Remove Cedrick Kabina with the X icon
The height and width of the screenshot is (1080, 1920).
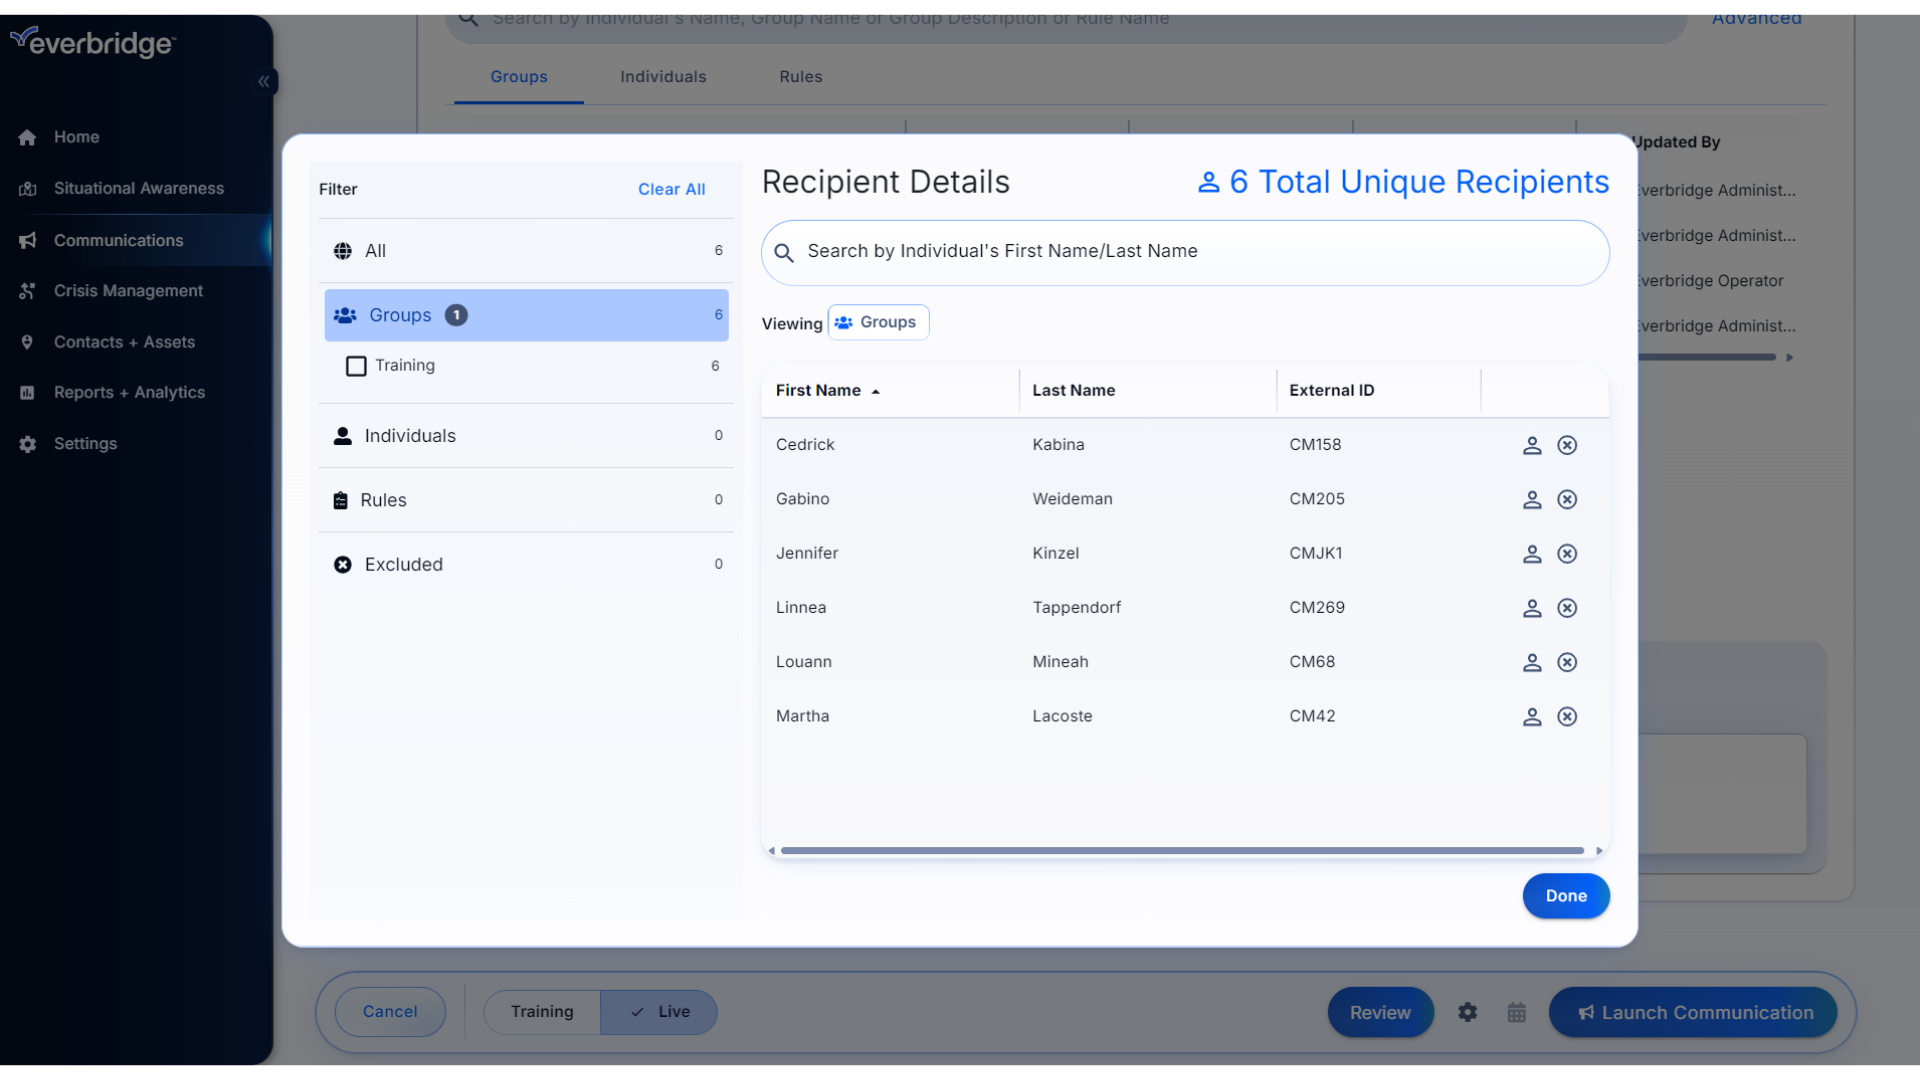coord(1567,445)
